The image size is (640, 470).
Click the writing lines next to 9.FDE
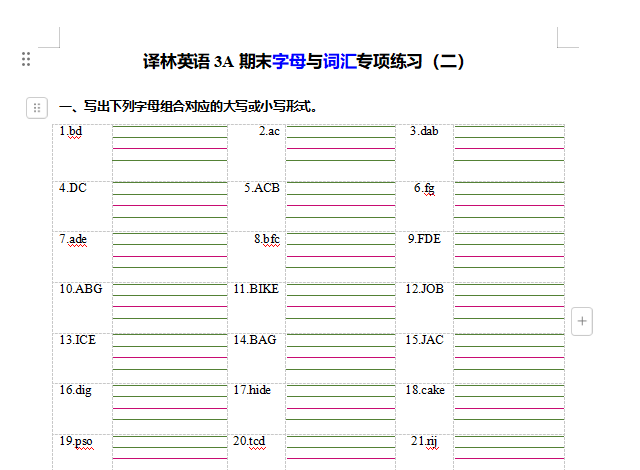click(x=509, y=251)
